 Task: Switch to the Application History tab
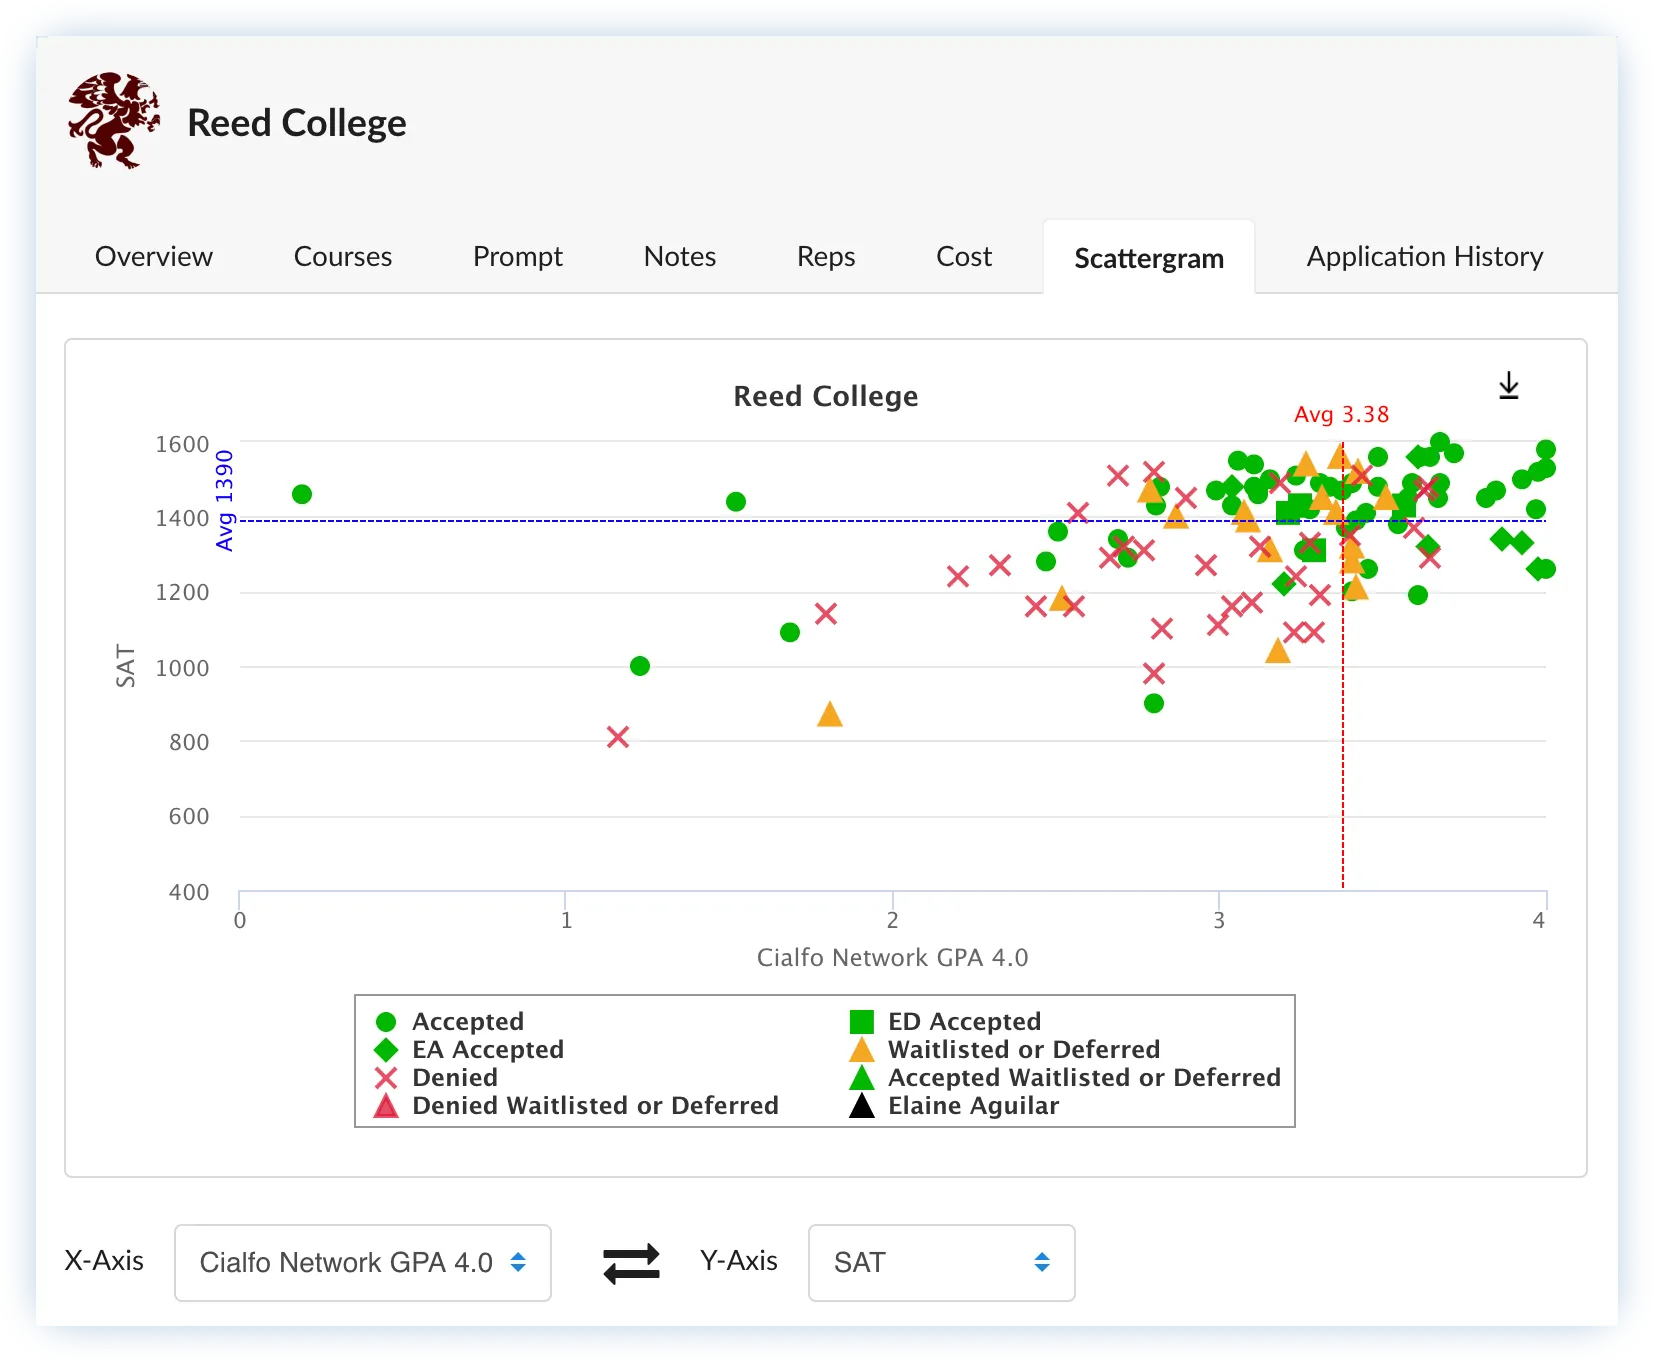click(1424, 256)
